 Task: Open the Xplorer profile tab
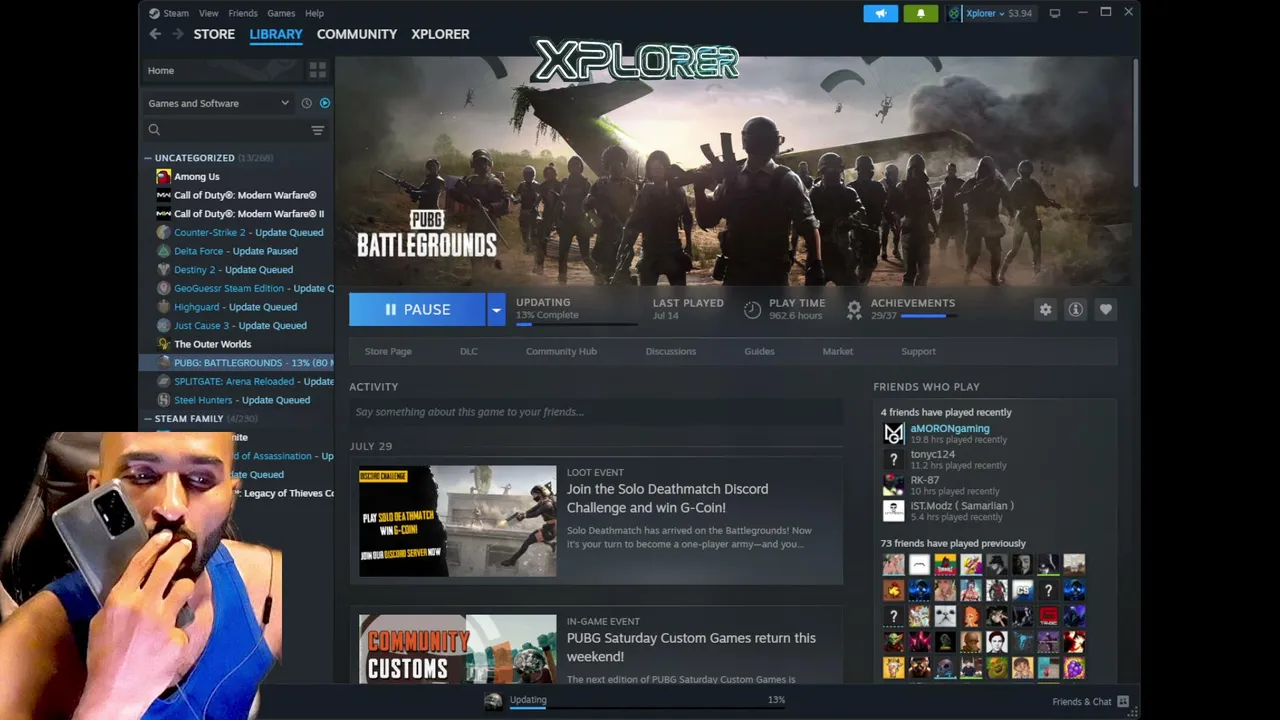(x=440, y=34)
